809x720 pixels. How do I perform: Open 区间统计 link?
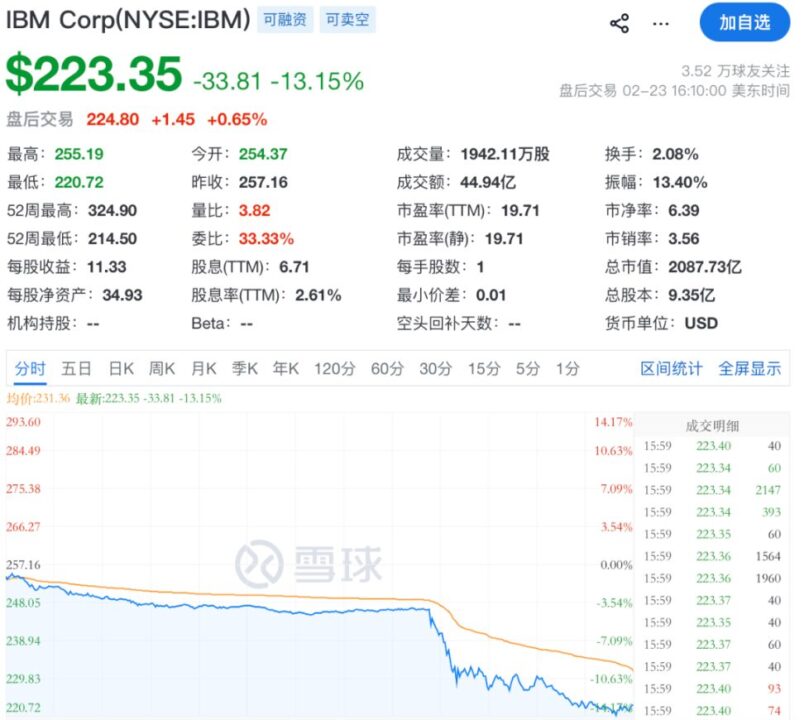coord(671,368)
